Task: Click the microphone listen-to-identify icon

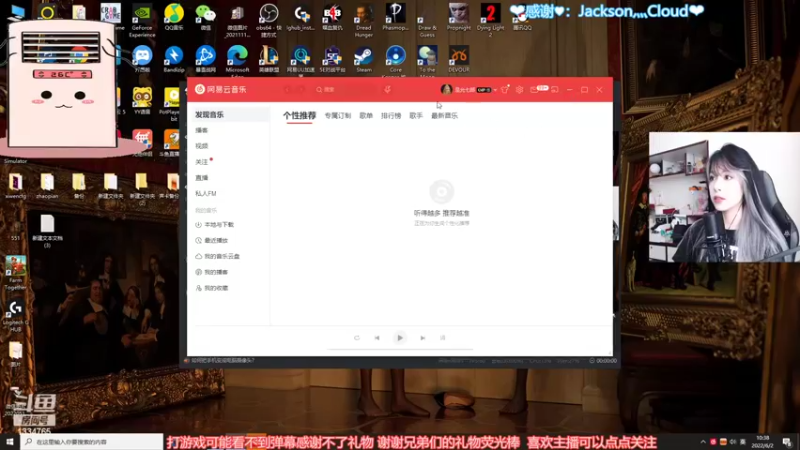Action: 388,89
